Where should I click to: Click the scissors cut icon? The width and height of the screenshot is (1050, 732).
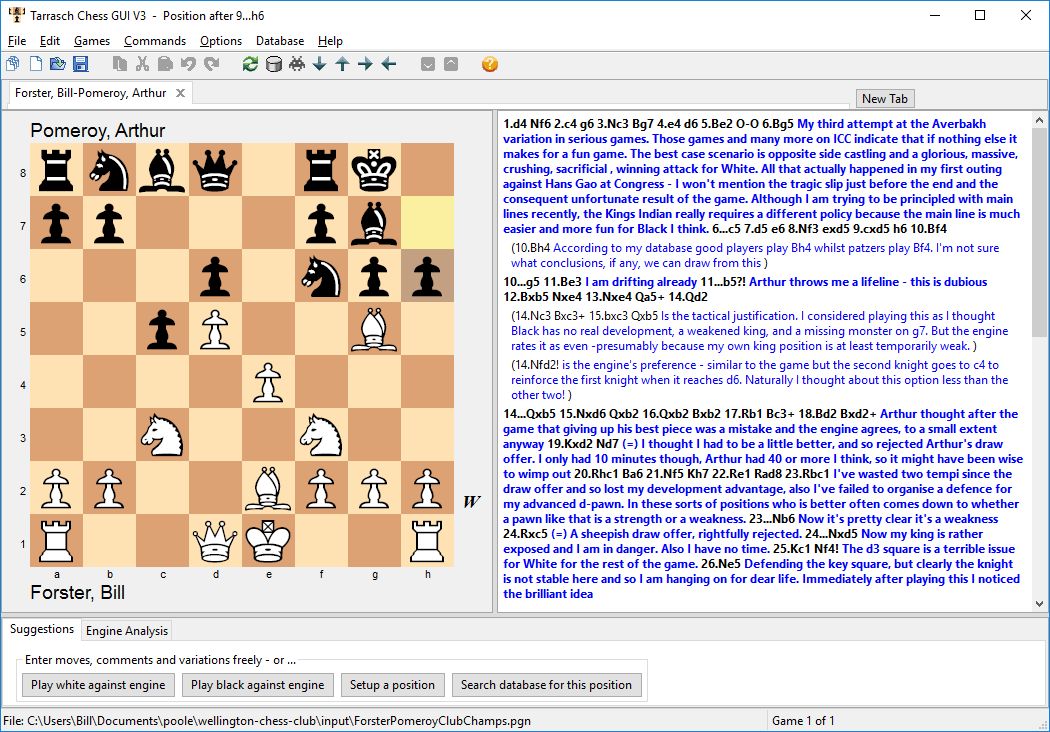click(x=143, y=64)
